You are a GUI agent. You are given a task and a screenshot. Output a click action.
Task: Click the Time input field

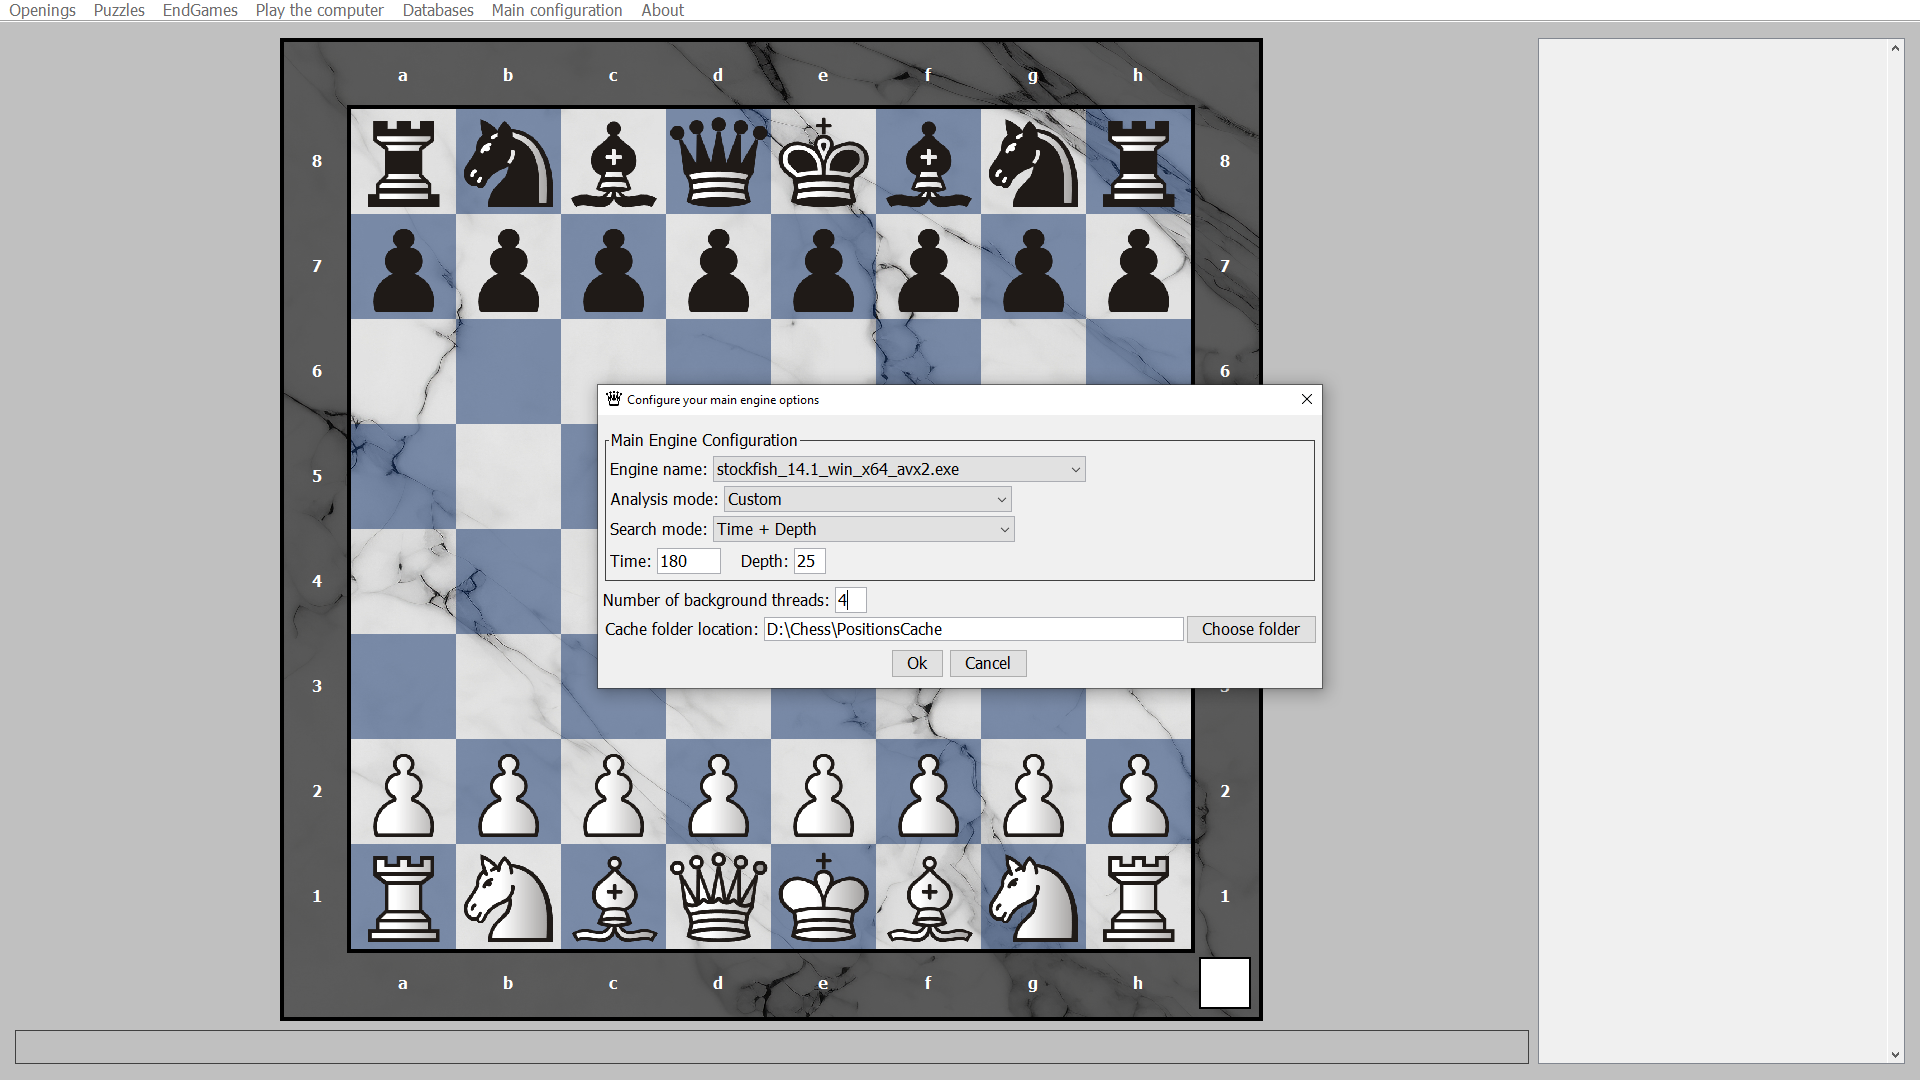[687, 561]
